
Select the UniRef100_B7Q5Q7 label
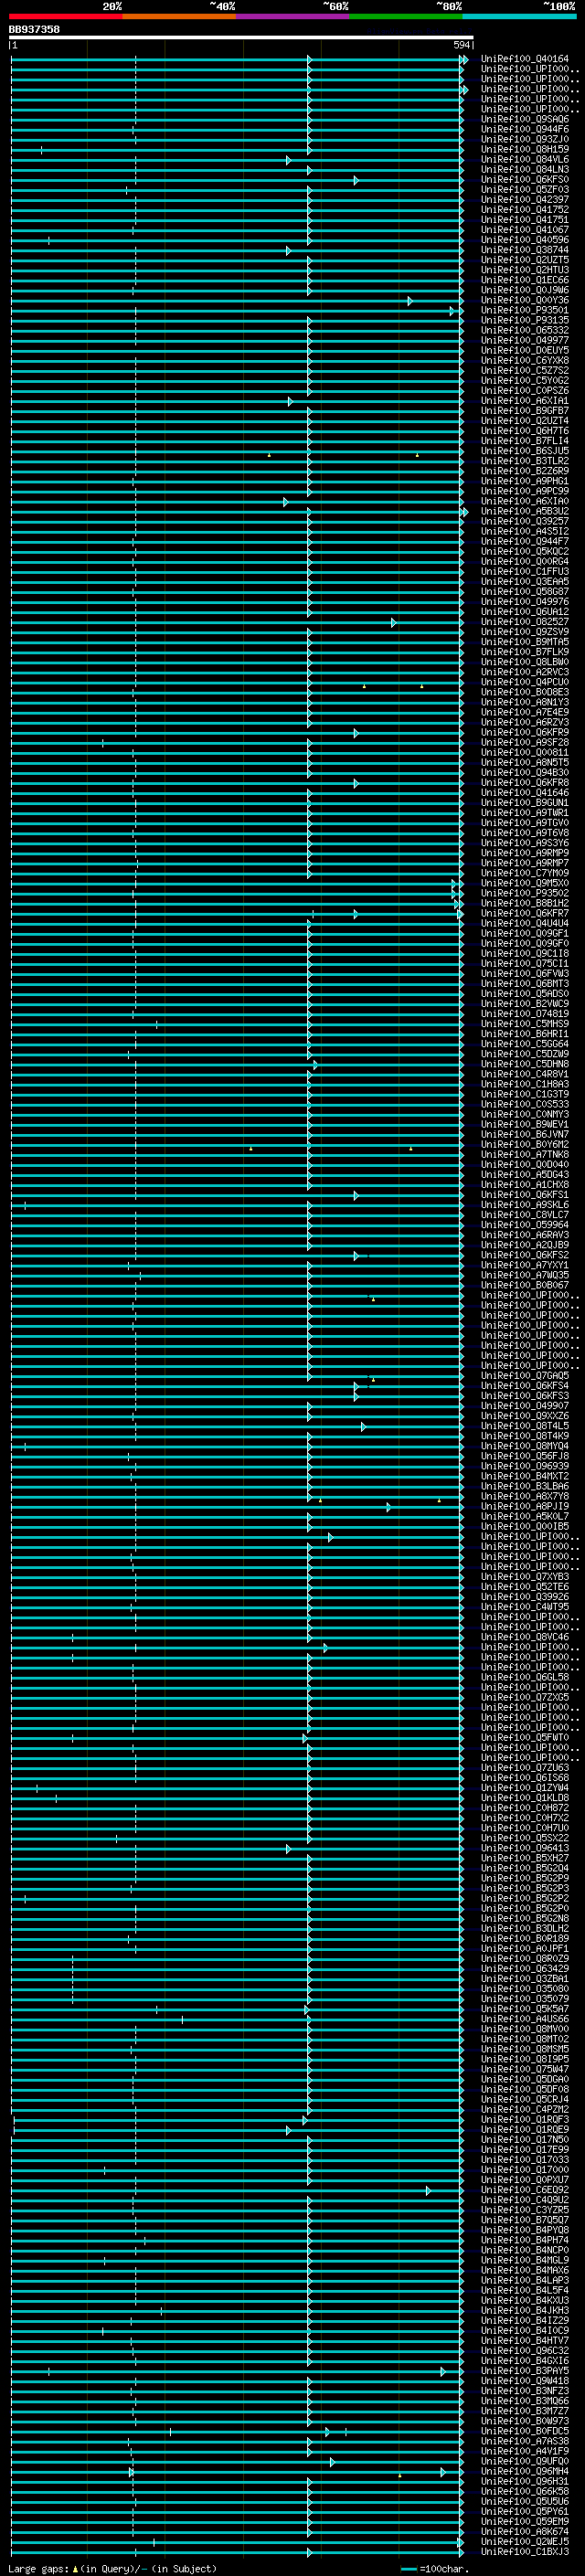click(x=525, y=2220)
